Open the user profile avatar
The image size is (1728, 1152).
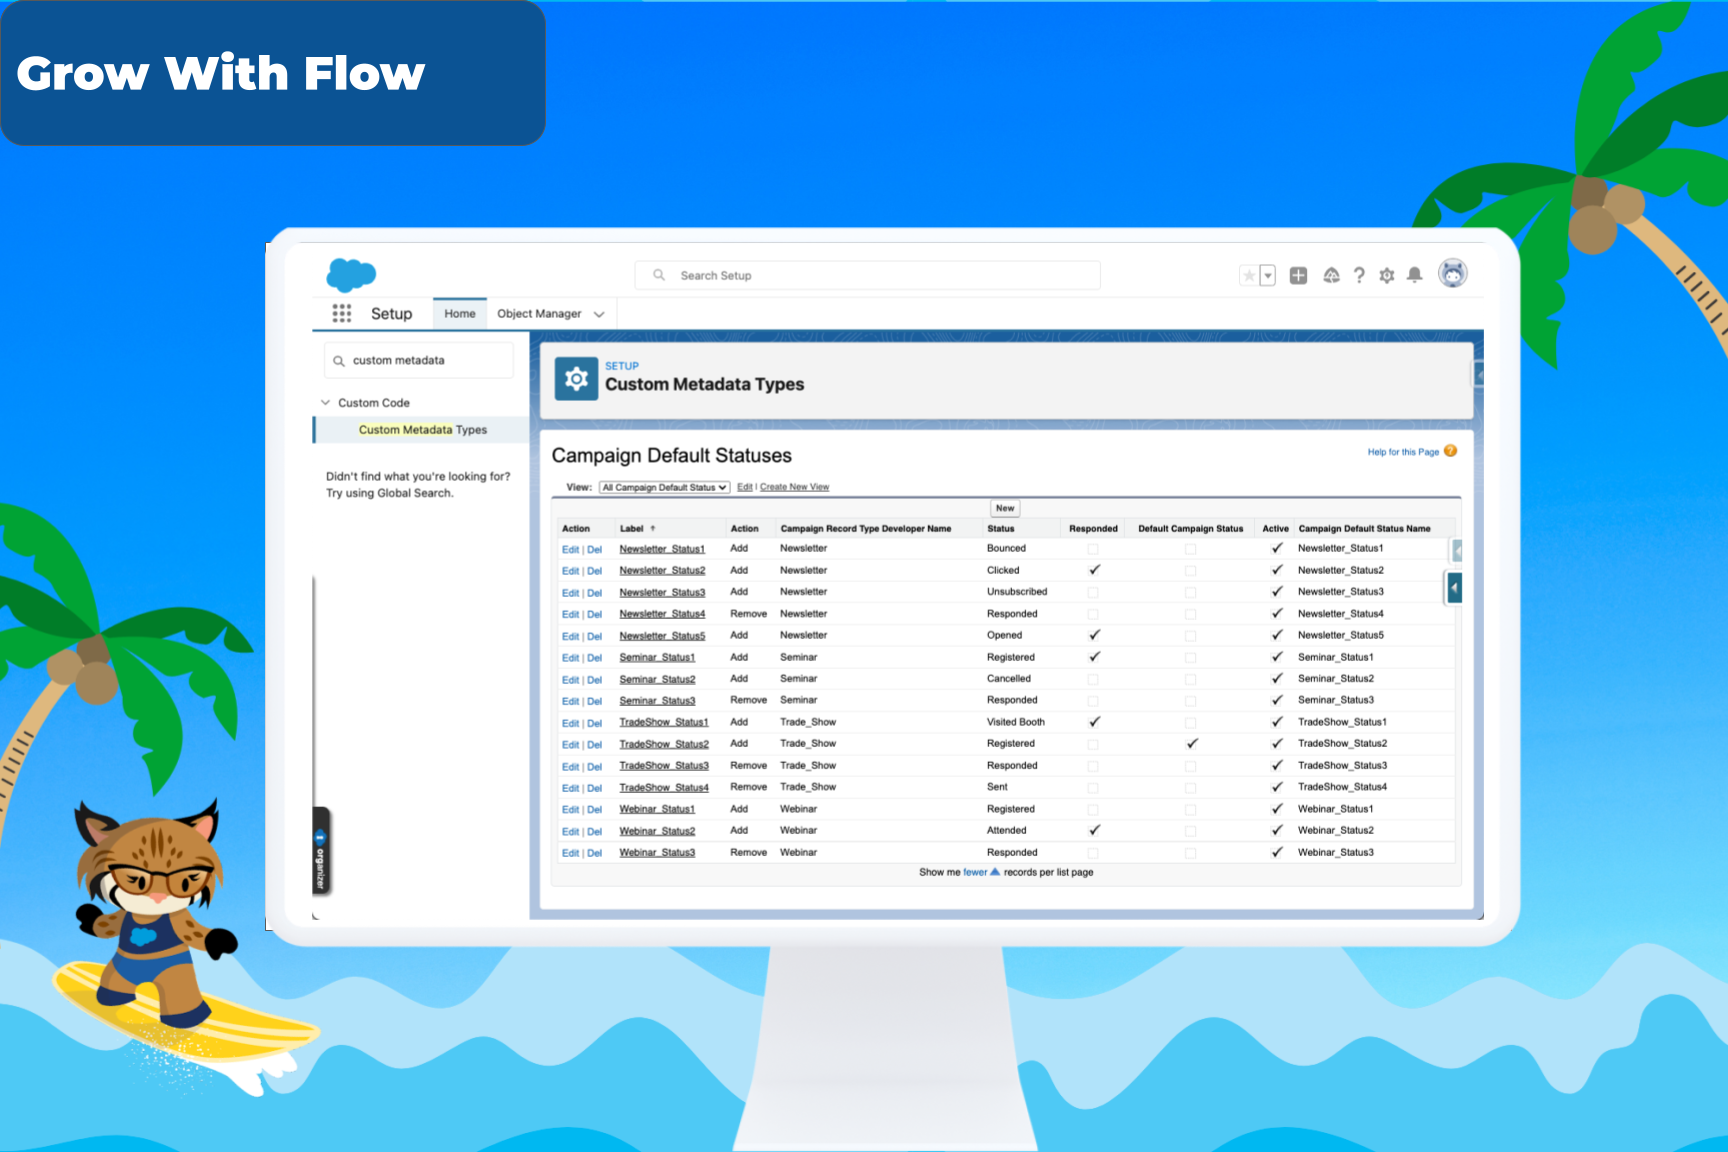(1452, 273)
